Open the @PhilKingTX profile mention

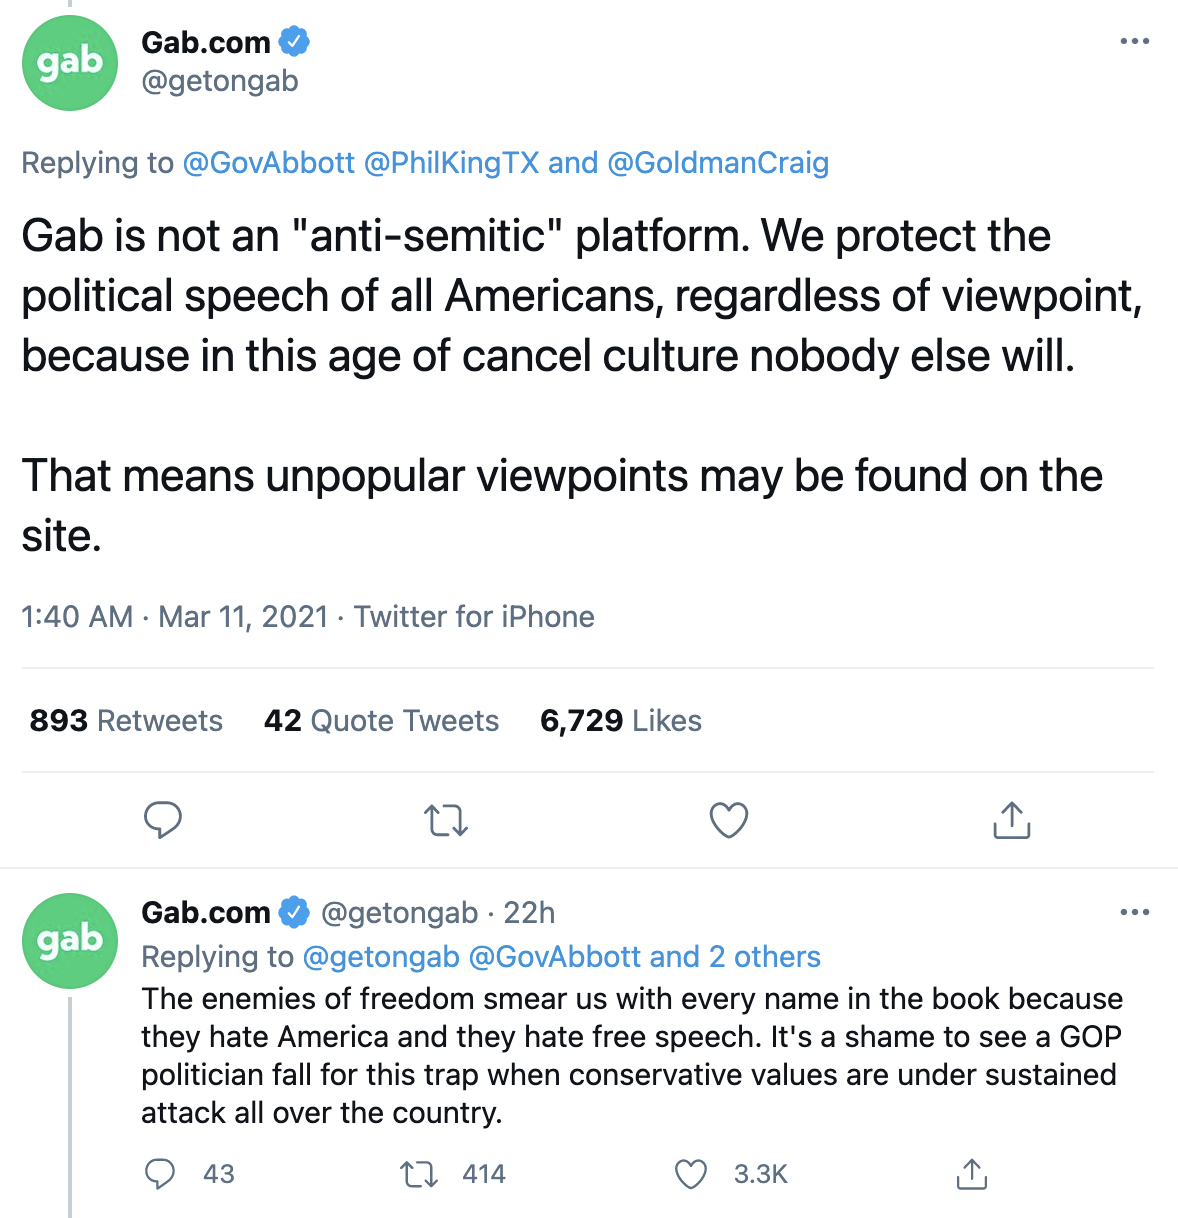click(452, 162)
